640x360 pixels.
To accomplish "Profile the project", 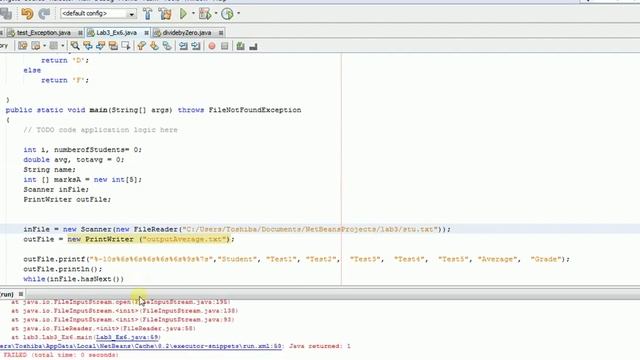I will (227, 13).
